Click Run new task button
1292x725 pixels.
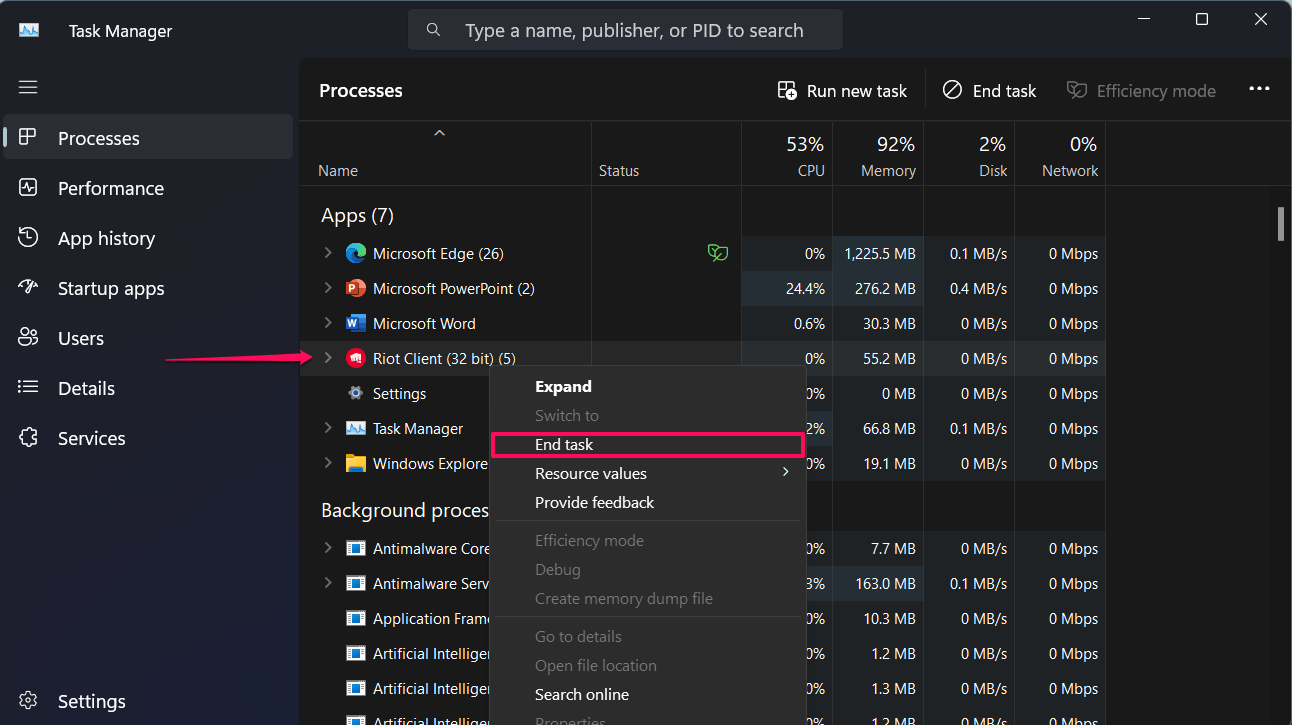point(842,90)
